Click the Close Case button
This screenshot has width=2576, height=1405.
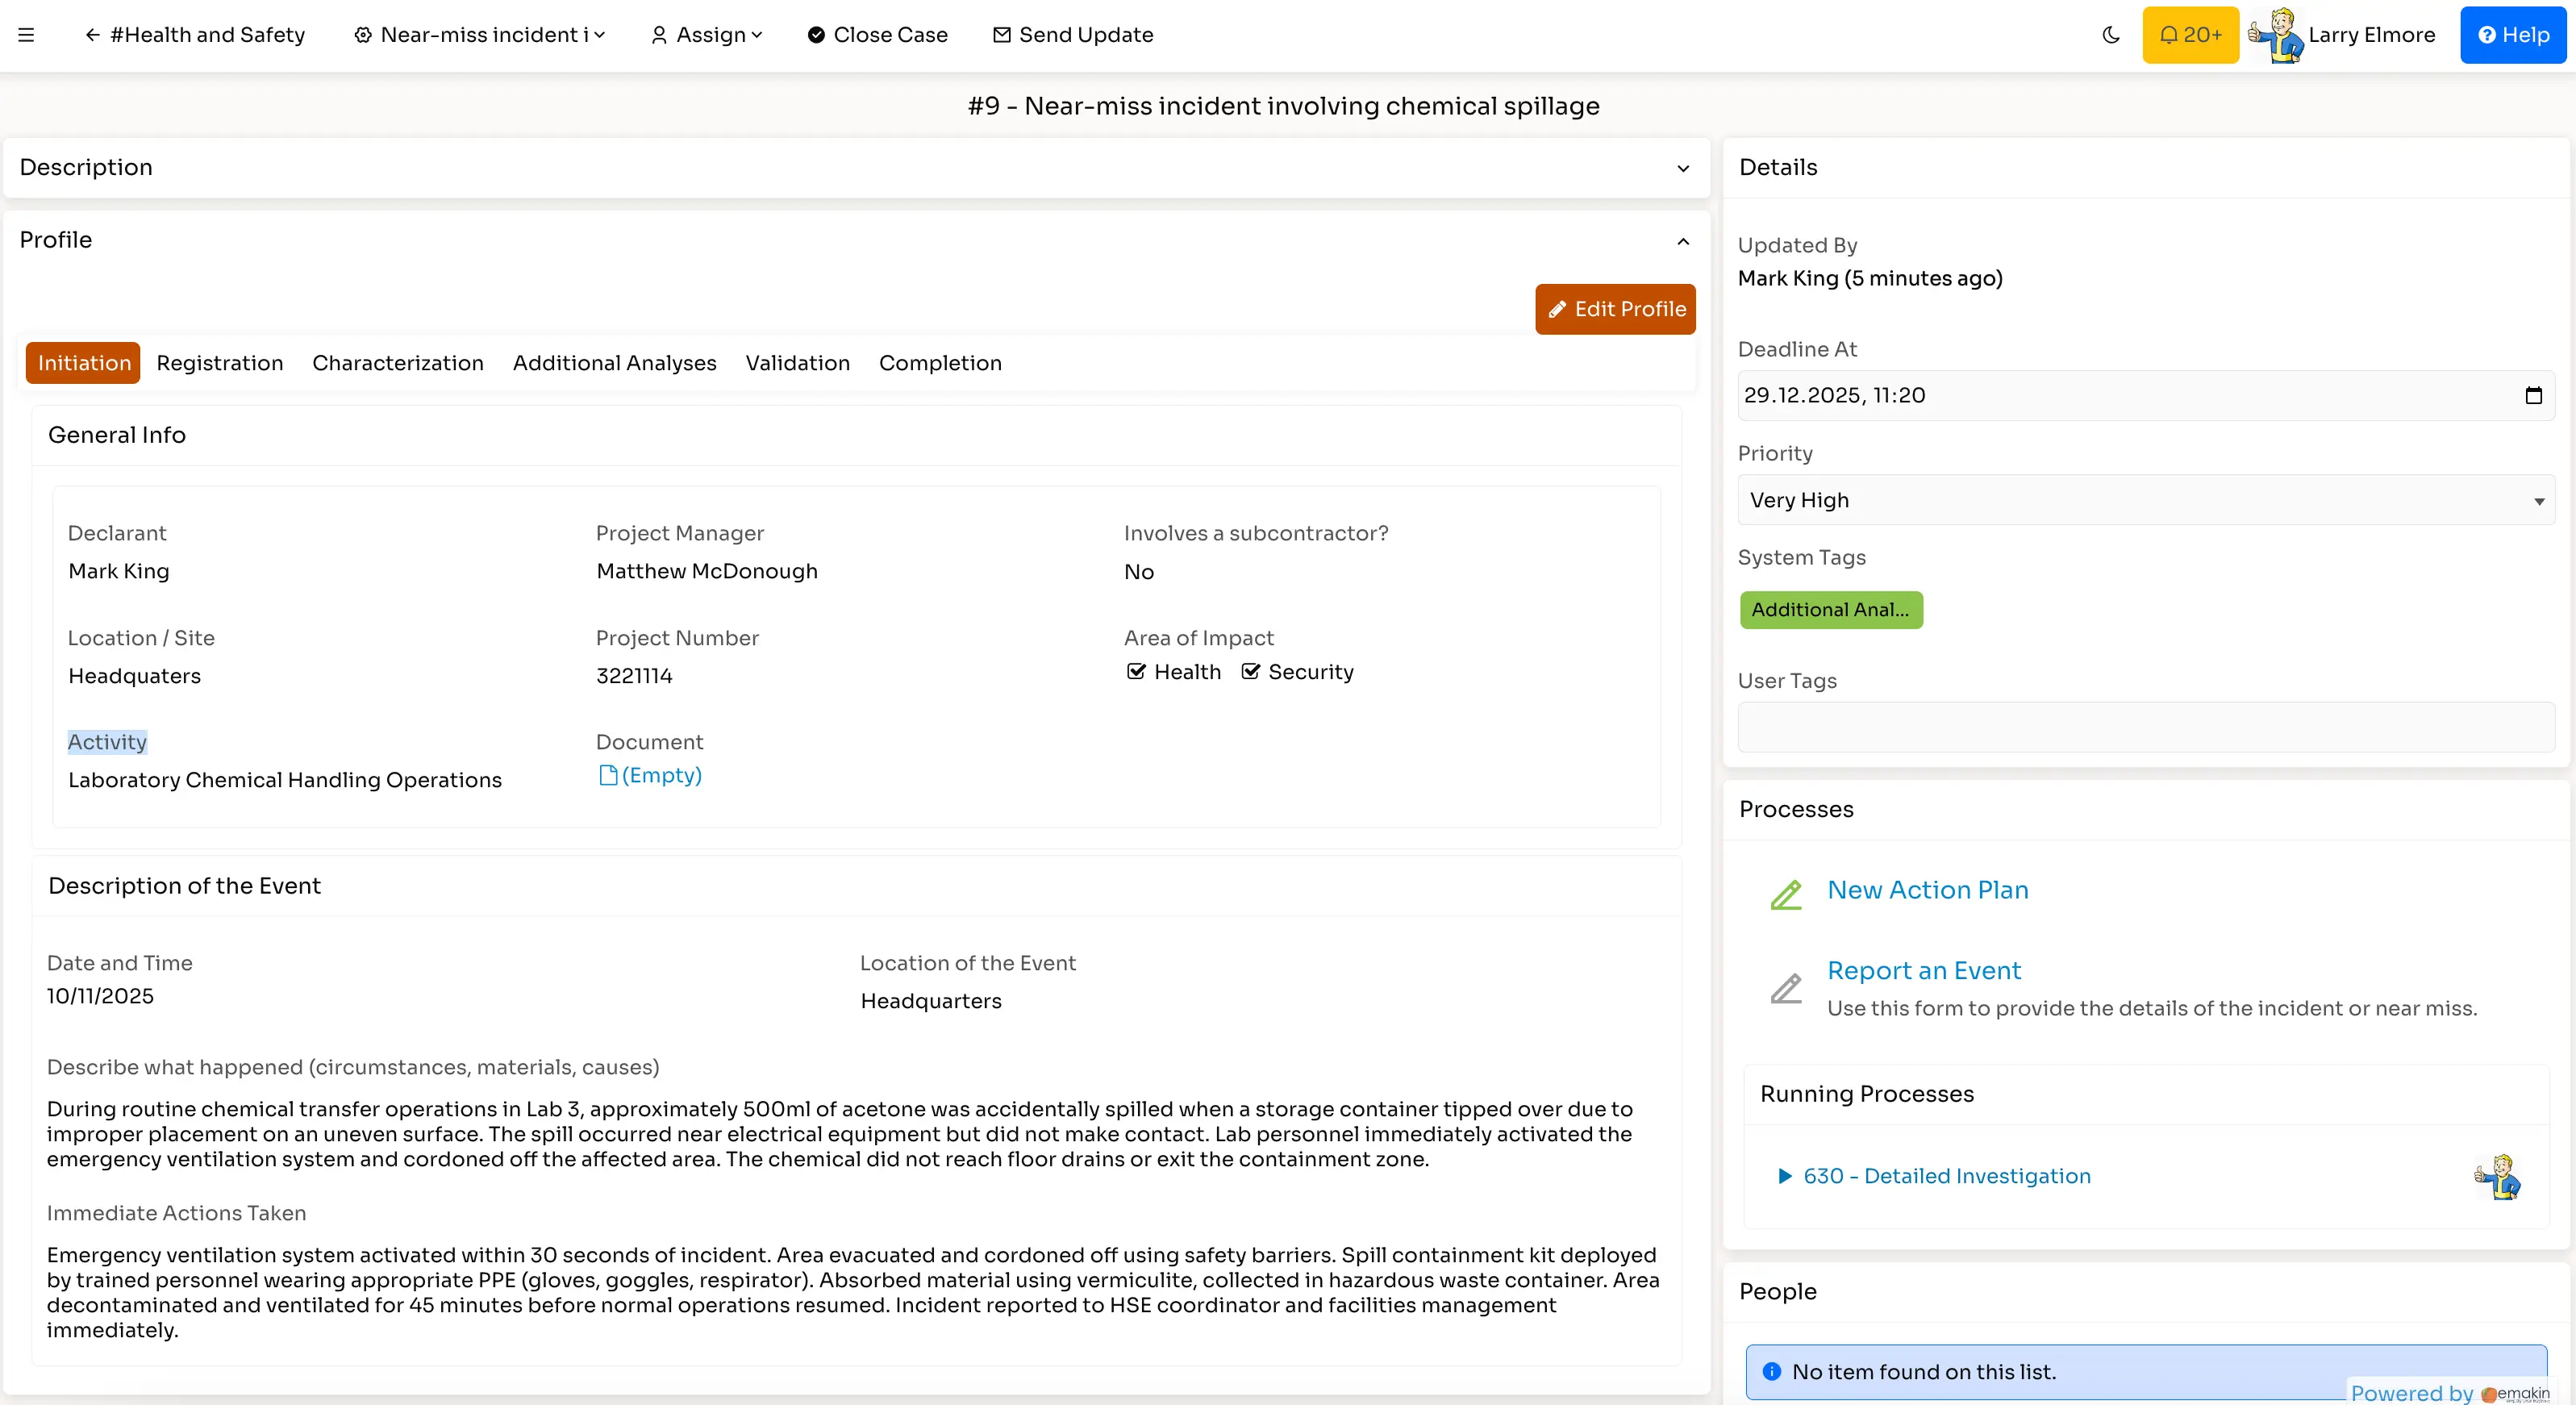(876, 34)
